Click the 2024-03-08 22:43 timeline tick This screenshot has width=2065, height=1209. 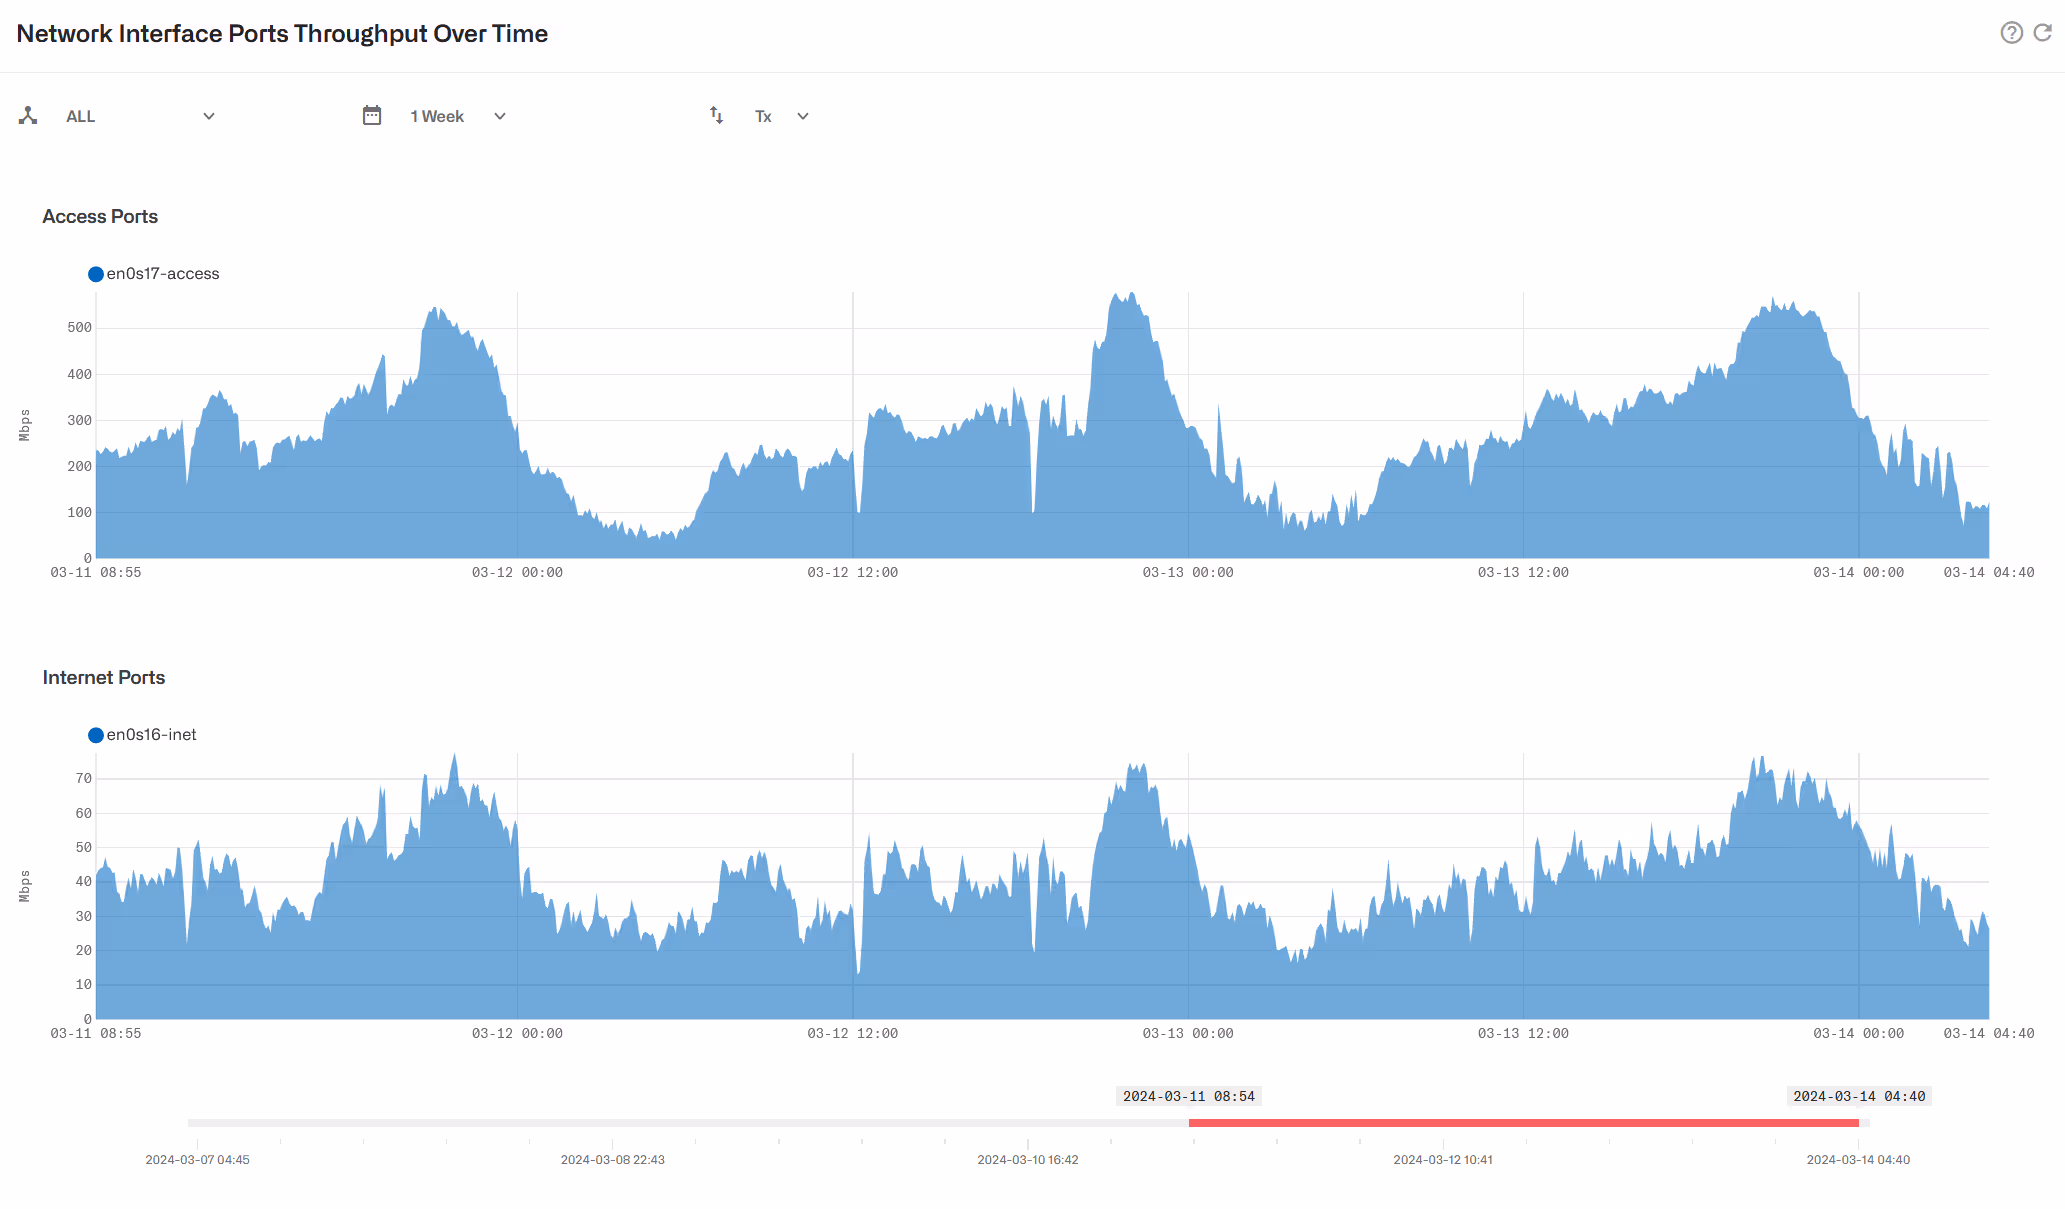coord(612,1160)
